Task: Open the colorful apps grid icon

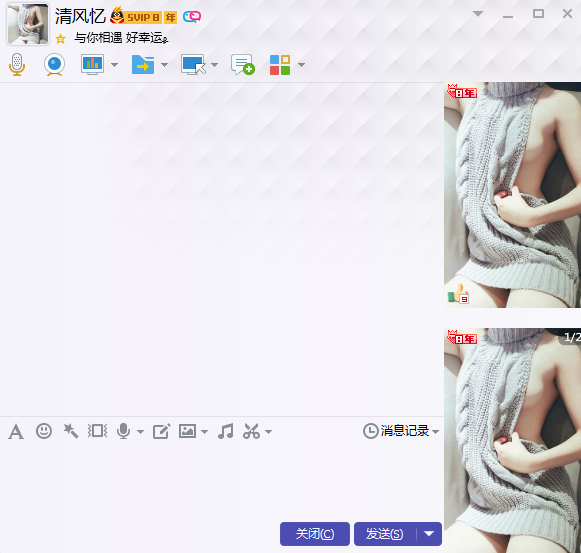Action: 280,65
